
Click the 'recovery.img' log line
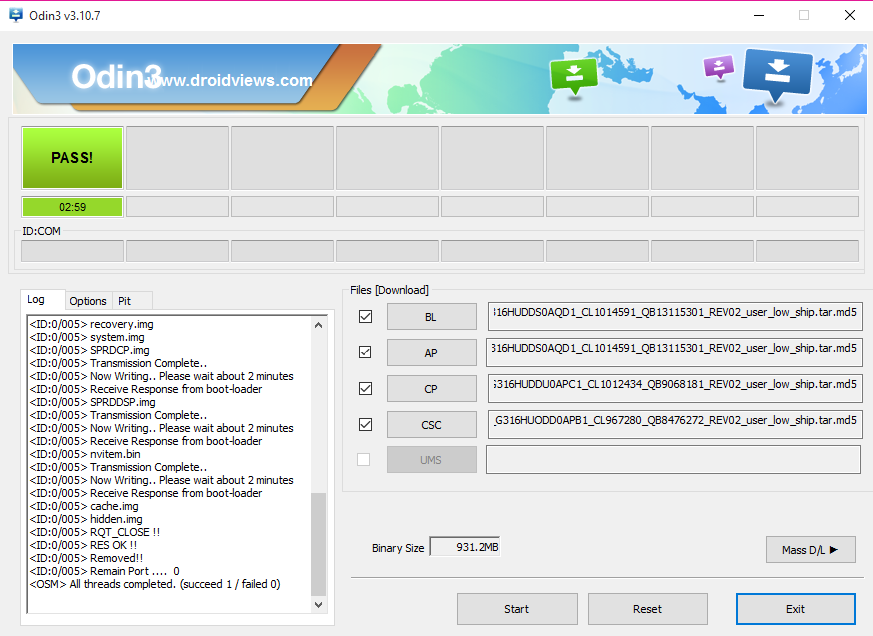[x=91, y=324]
